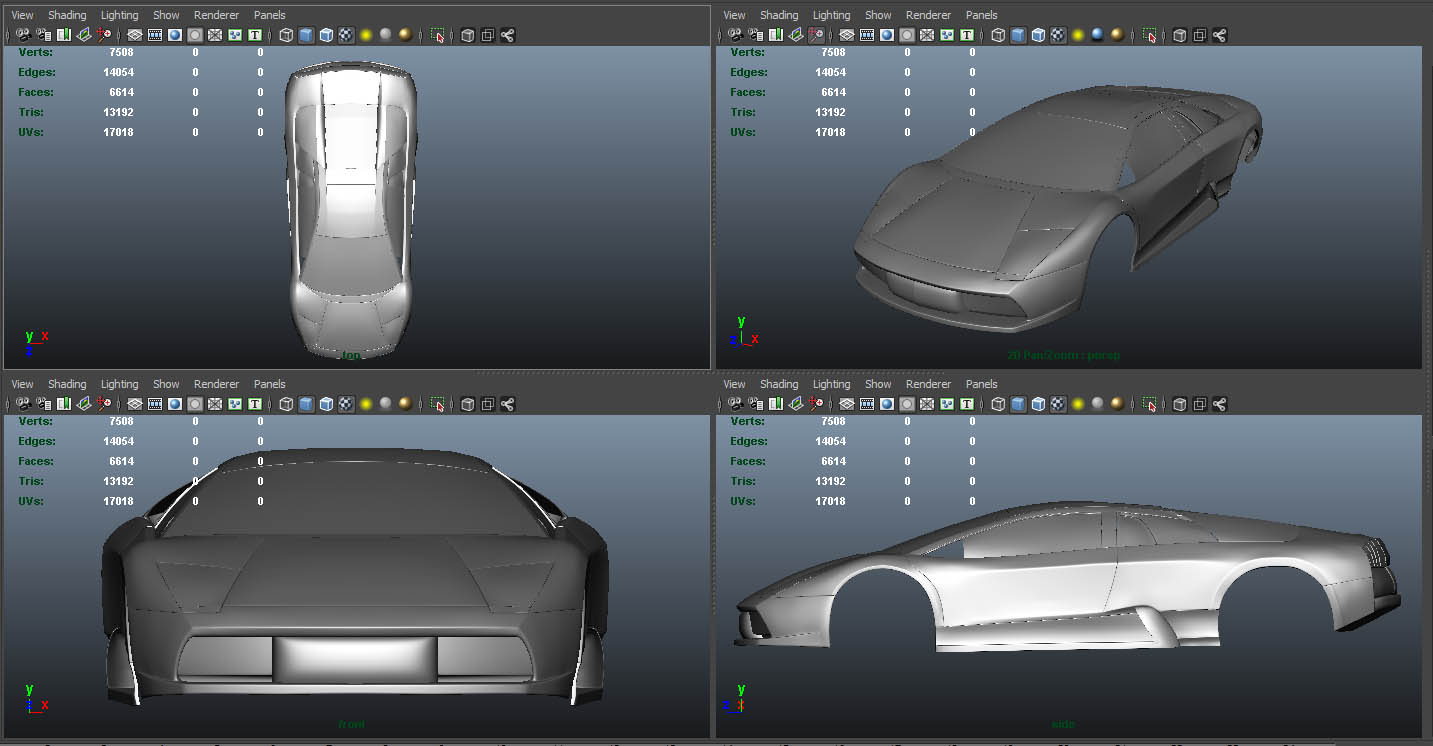Click grey Shadows sphere in front panel

pos(385,404)
